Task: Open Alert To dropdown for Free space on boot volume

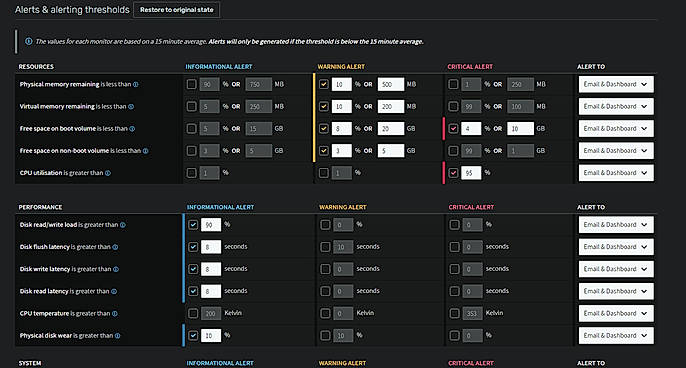Action: [x=616, y=129]
